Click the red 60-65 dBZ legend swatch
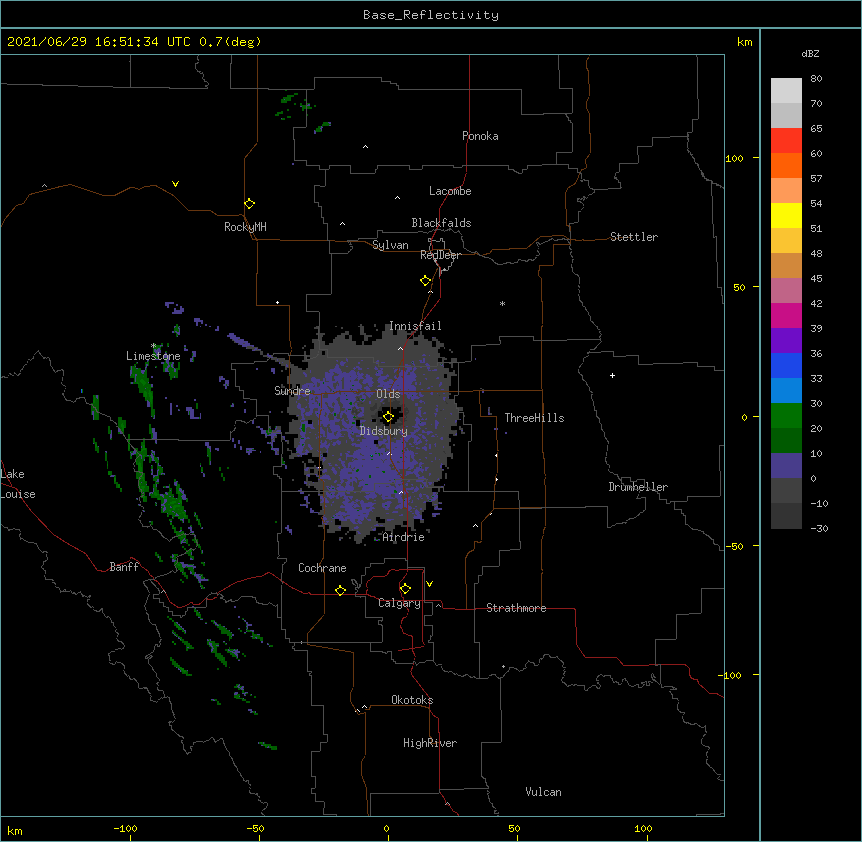 [x=786, y=140]
